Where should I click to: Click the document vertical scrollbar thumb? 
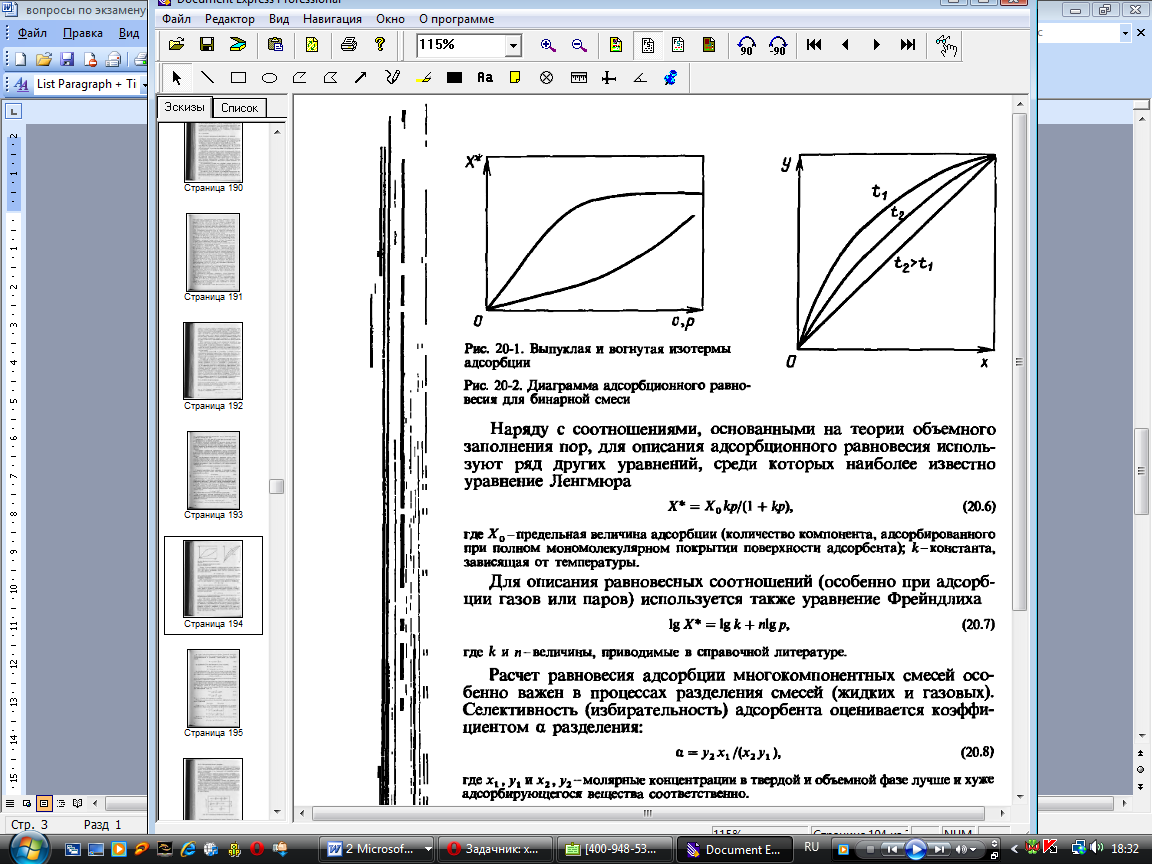1019,362
